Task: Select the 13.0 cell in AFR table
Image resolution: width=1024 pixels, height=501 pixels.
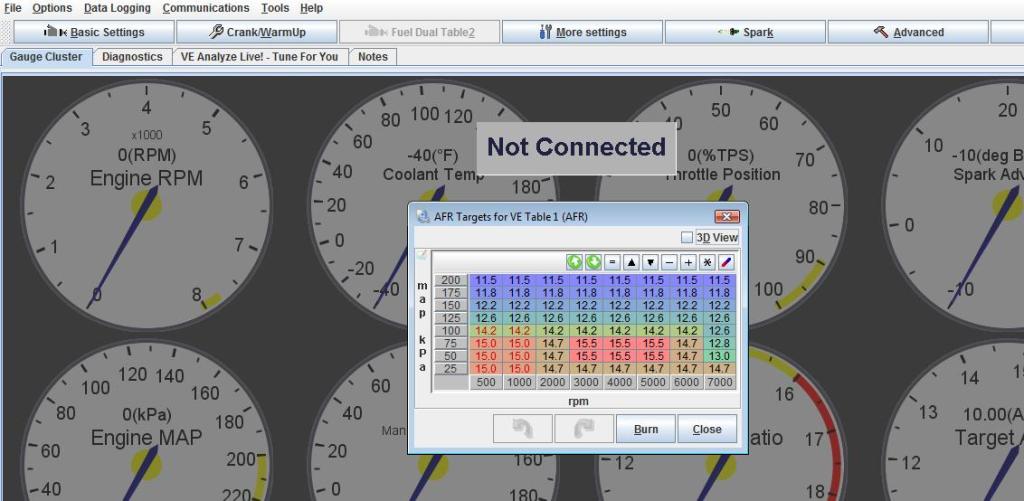Action: coord(719,356)
